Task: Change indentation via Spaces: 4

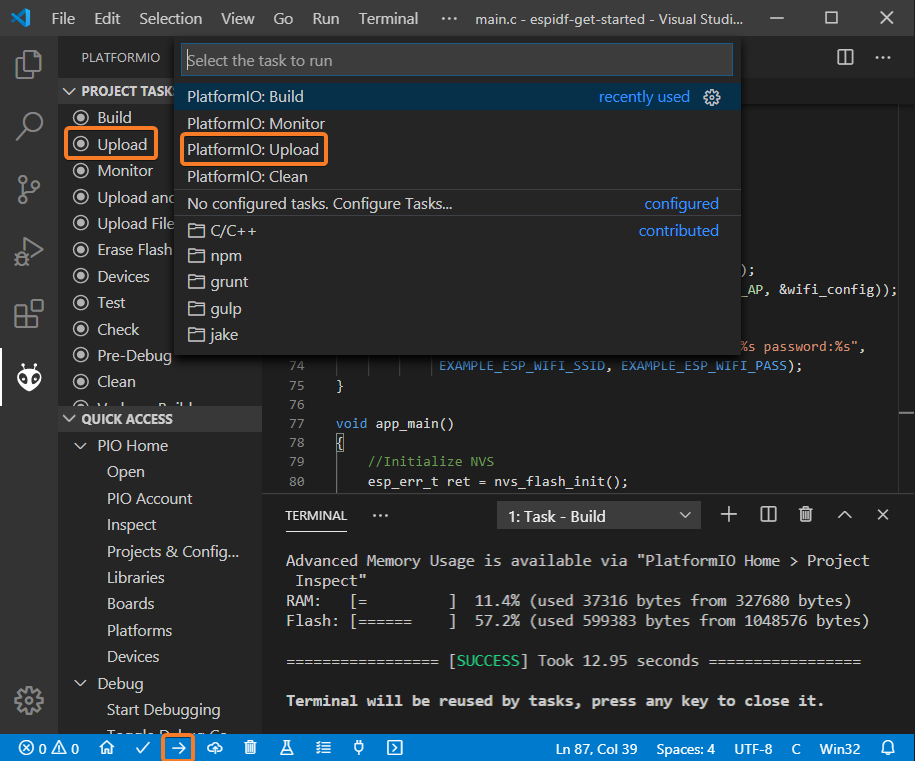Action: [x=685, y=749]
